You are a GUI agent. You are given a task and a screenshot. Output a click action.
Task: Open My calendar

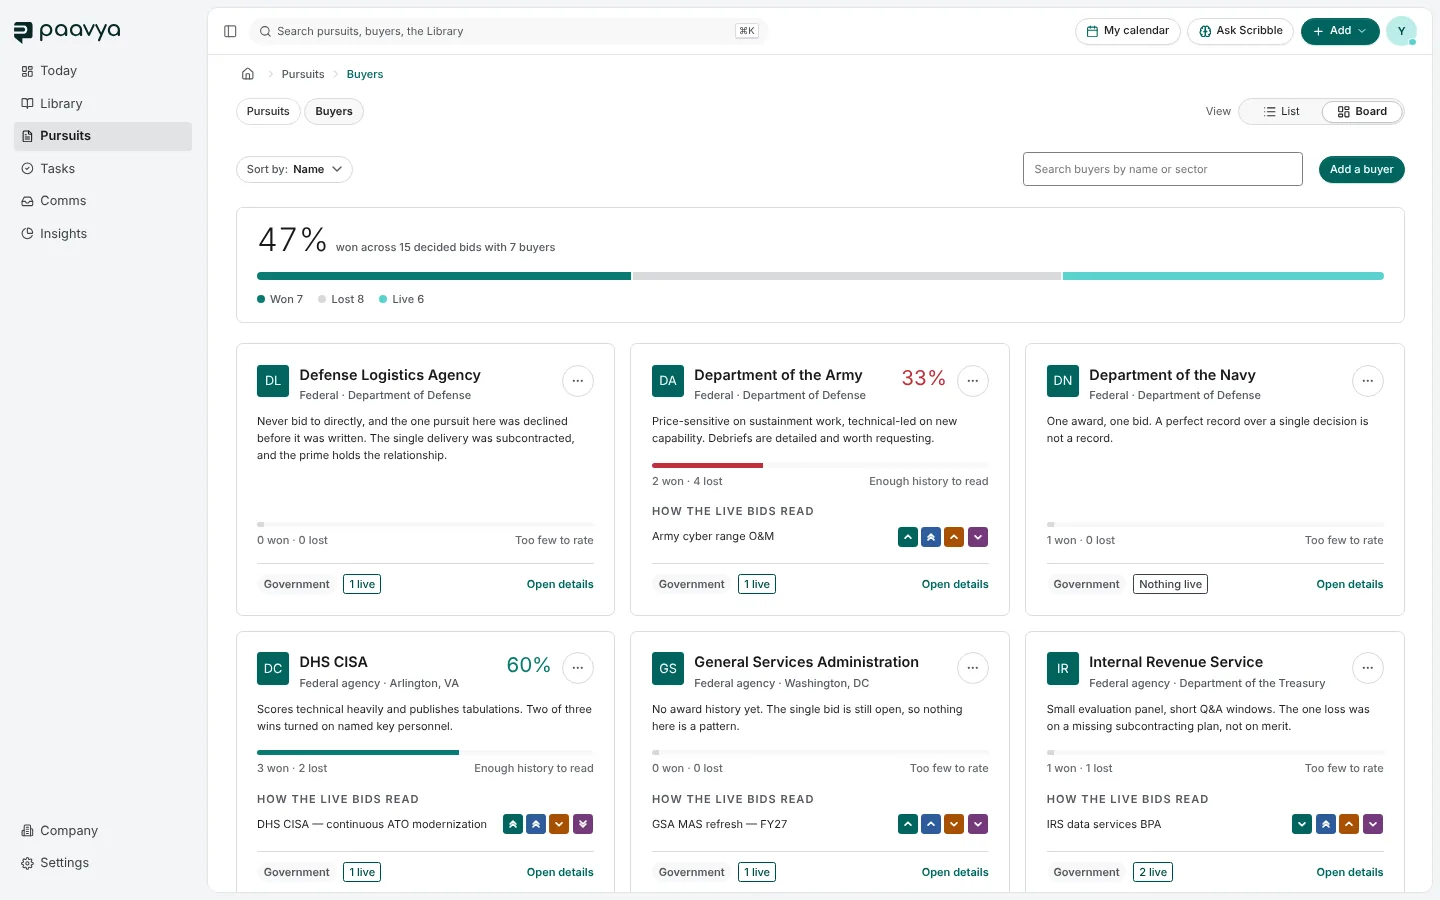[1128, 31]
